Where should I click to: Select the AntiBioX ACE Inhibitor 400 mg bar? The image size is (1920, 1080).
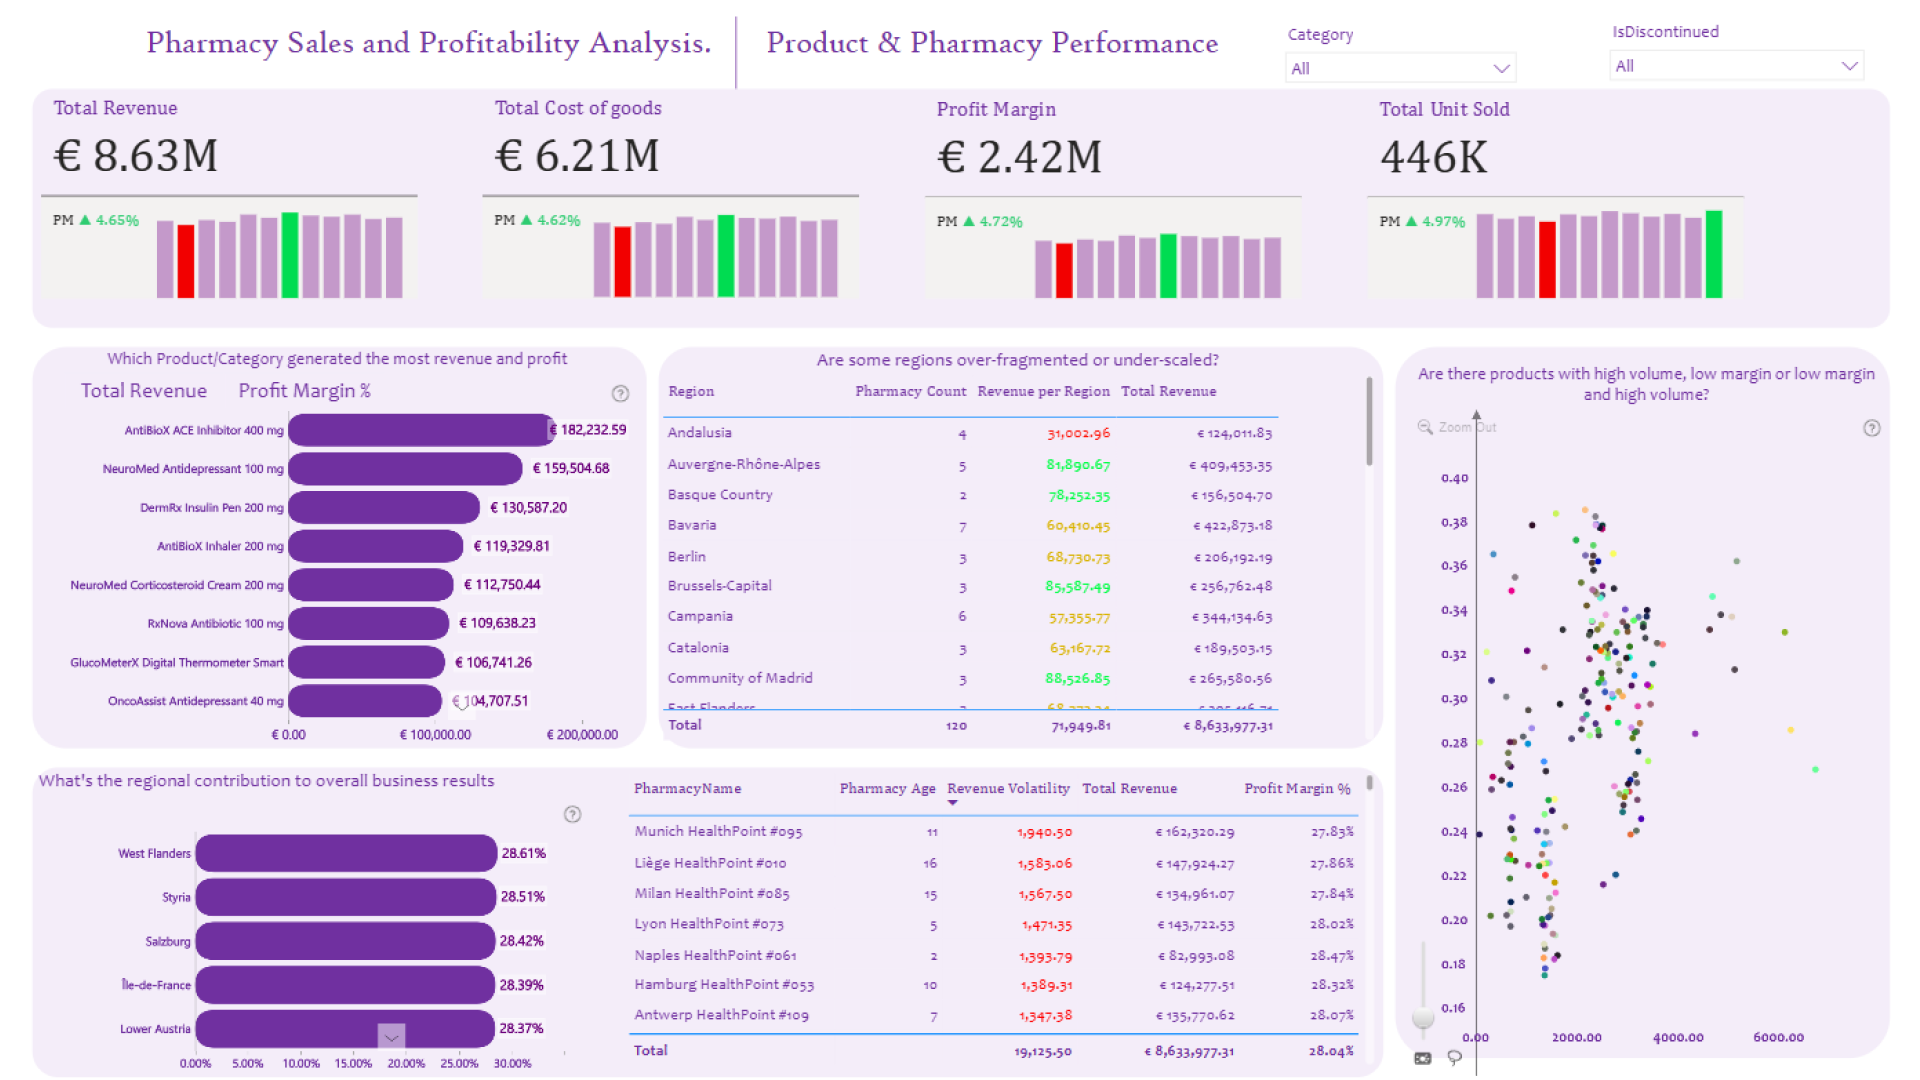tap(421, 430)
